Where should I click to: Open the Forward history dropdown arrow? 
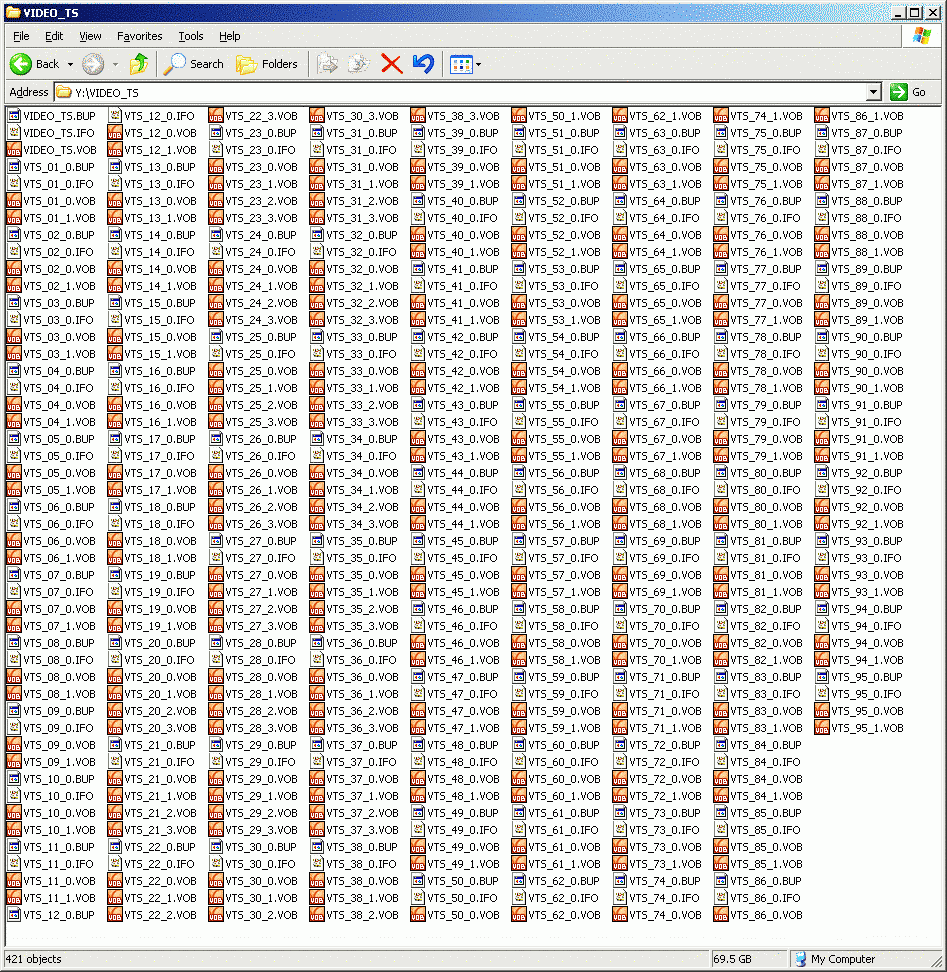[115, 64]
